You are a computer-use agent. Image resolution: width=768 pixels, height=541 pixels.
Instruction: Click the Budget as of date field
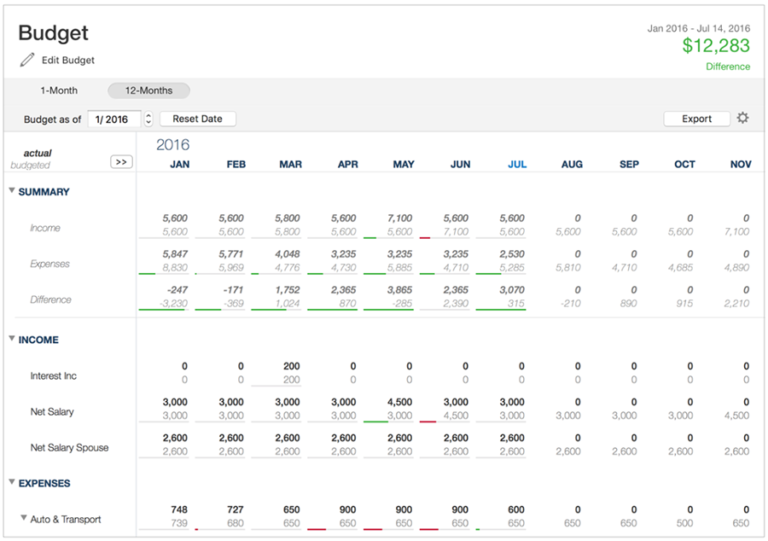[x=115, y=119]
